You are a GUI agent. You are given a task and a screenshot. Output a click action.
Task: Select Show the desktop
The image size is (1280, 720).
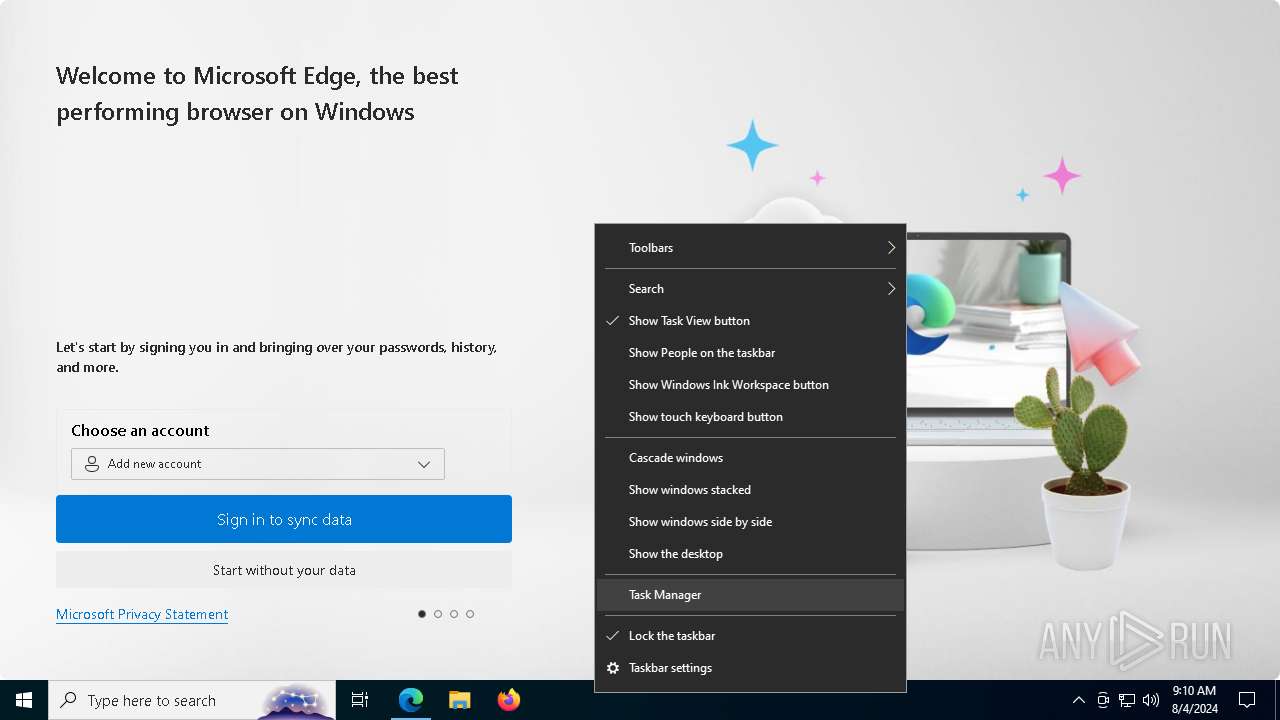coord(751,554)
